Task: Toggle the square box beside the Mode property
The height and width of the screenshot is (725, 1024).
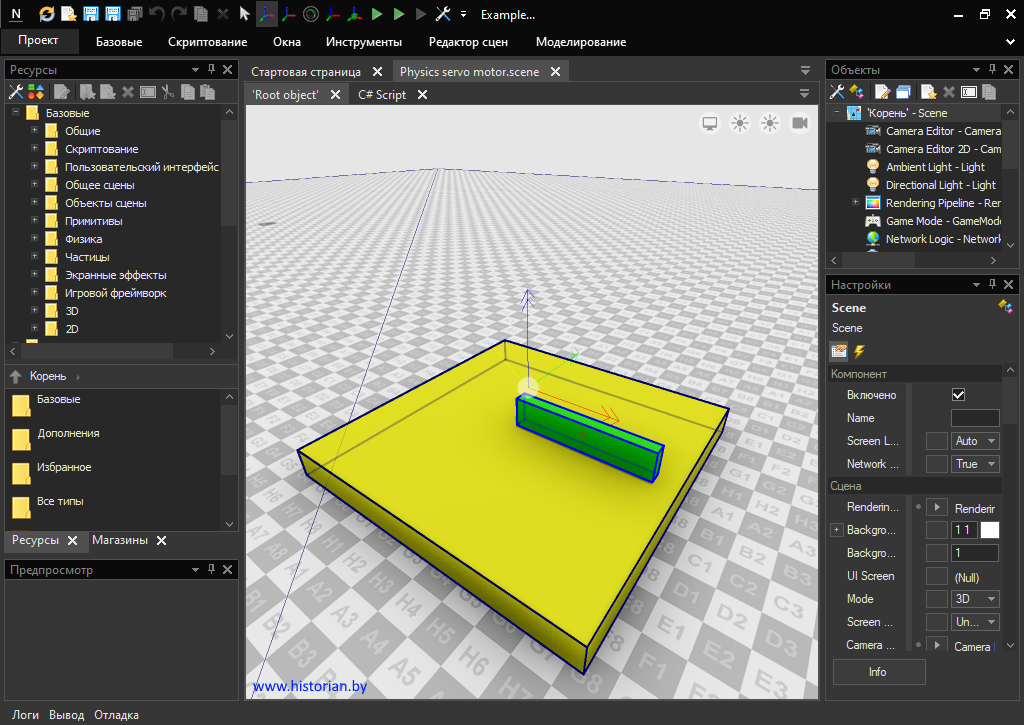Action: pos(936,599)
